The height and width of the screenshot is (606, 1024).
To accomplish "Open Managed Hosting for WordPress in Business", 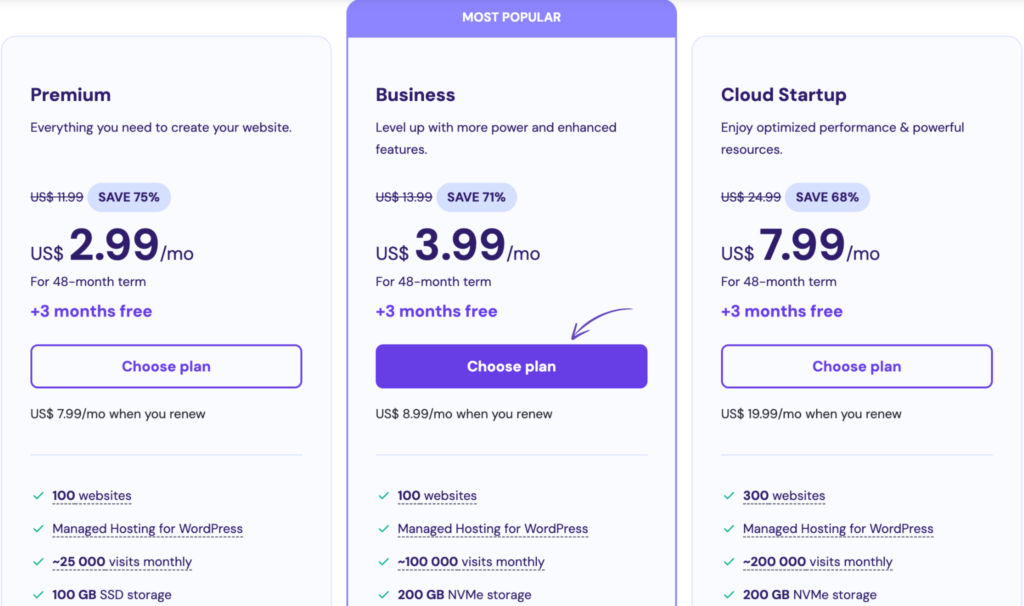I will pyautogui.click(x=493, y=529).
